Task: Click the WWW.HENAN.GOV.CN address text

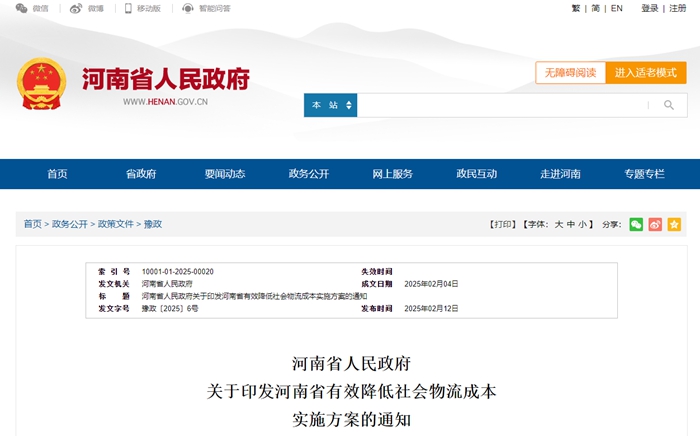Action: coord(165,102)
